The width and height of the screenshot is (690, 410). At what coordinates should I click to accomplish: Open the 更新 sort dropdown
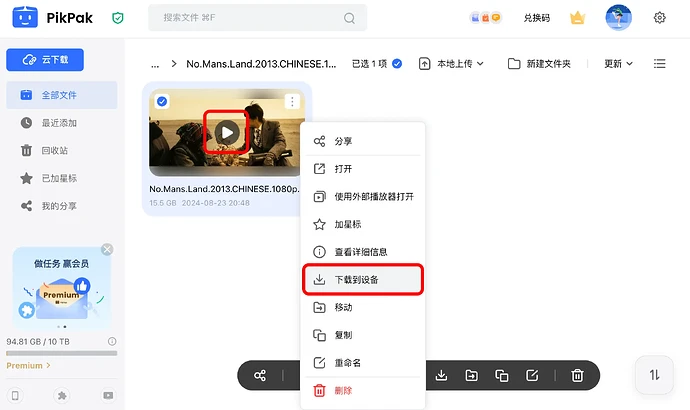pos(618,64)
